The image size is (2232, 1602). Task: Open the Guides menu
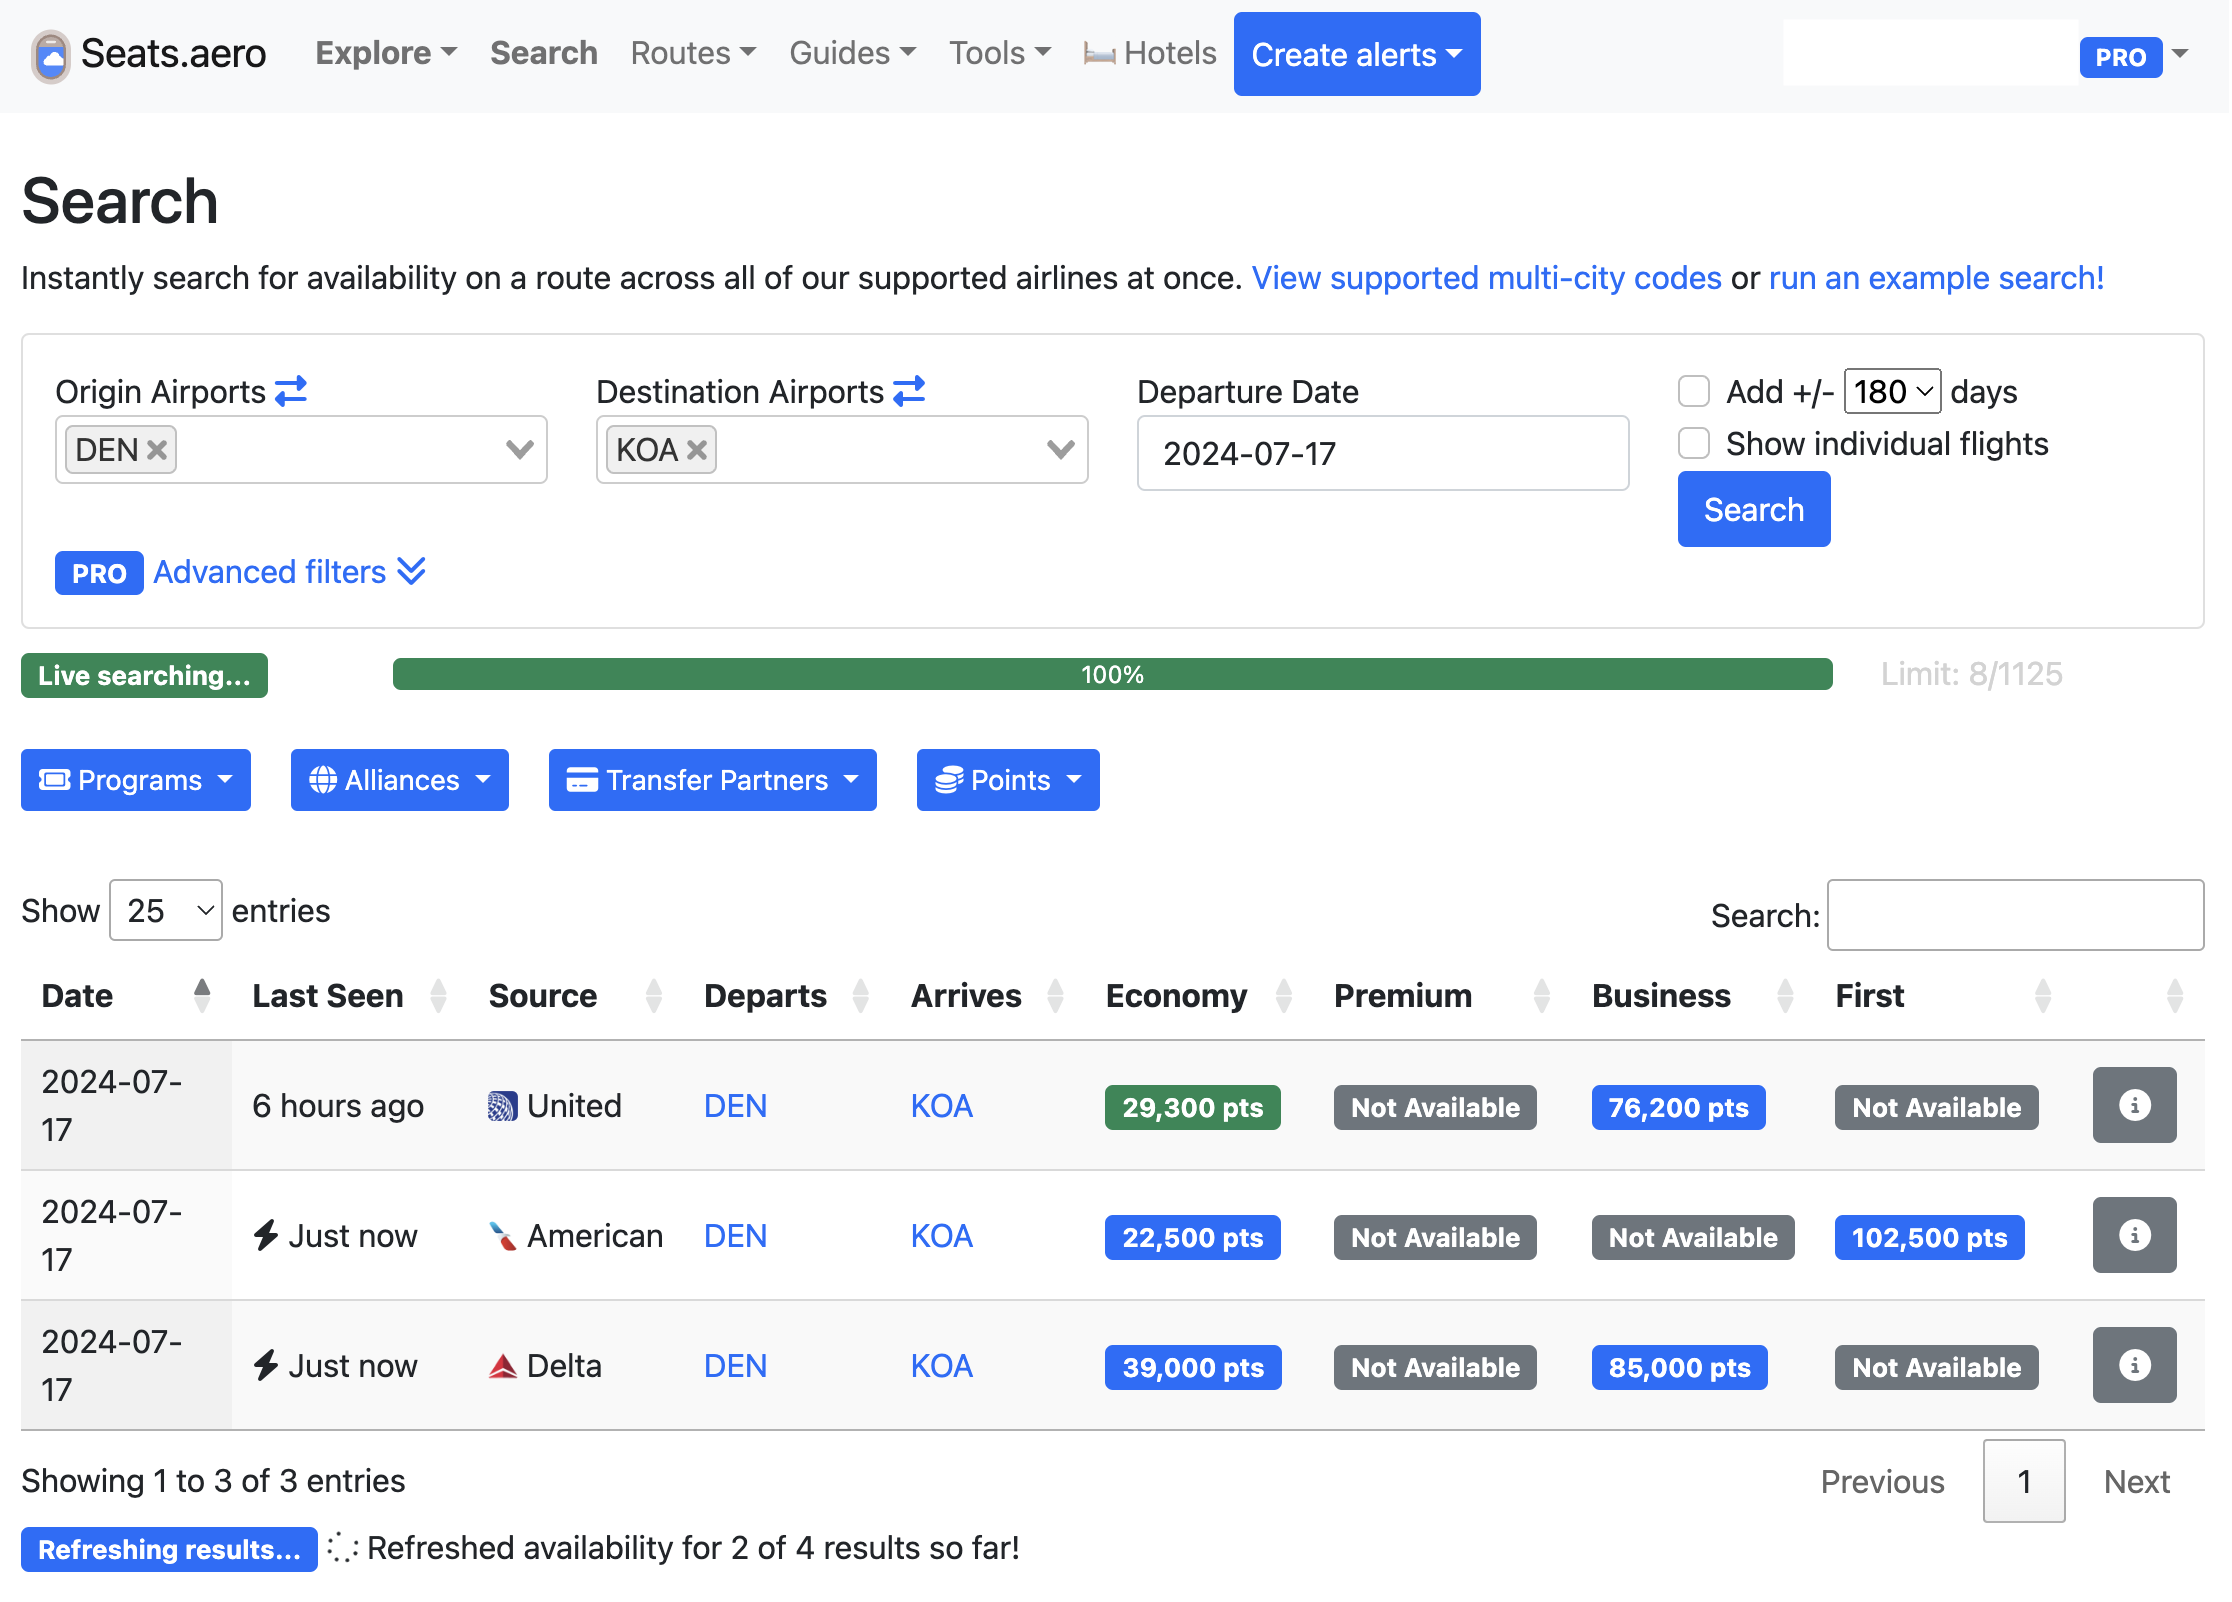[852, 53]
